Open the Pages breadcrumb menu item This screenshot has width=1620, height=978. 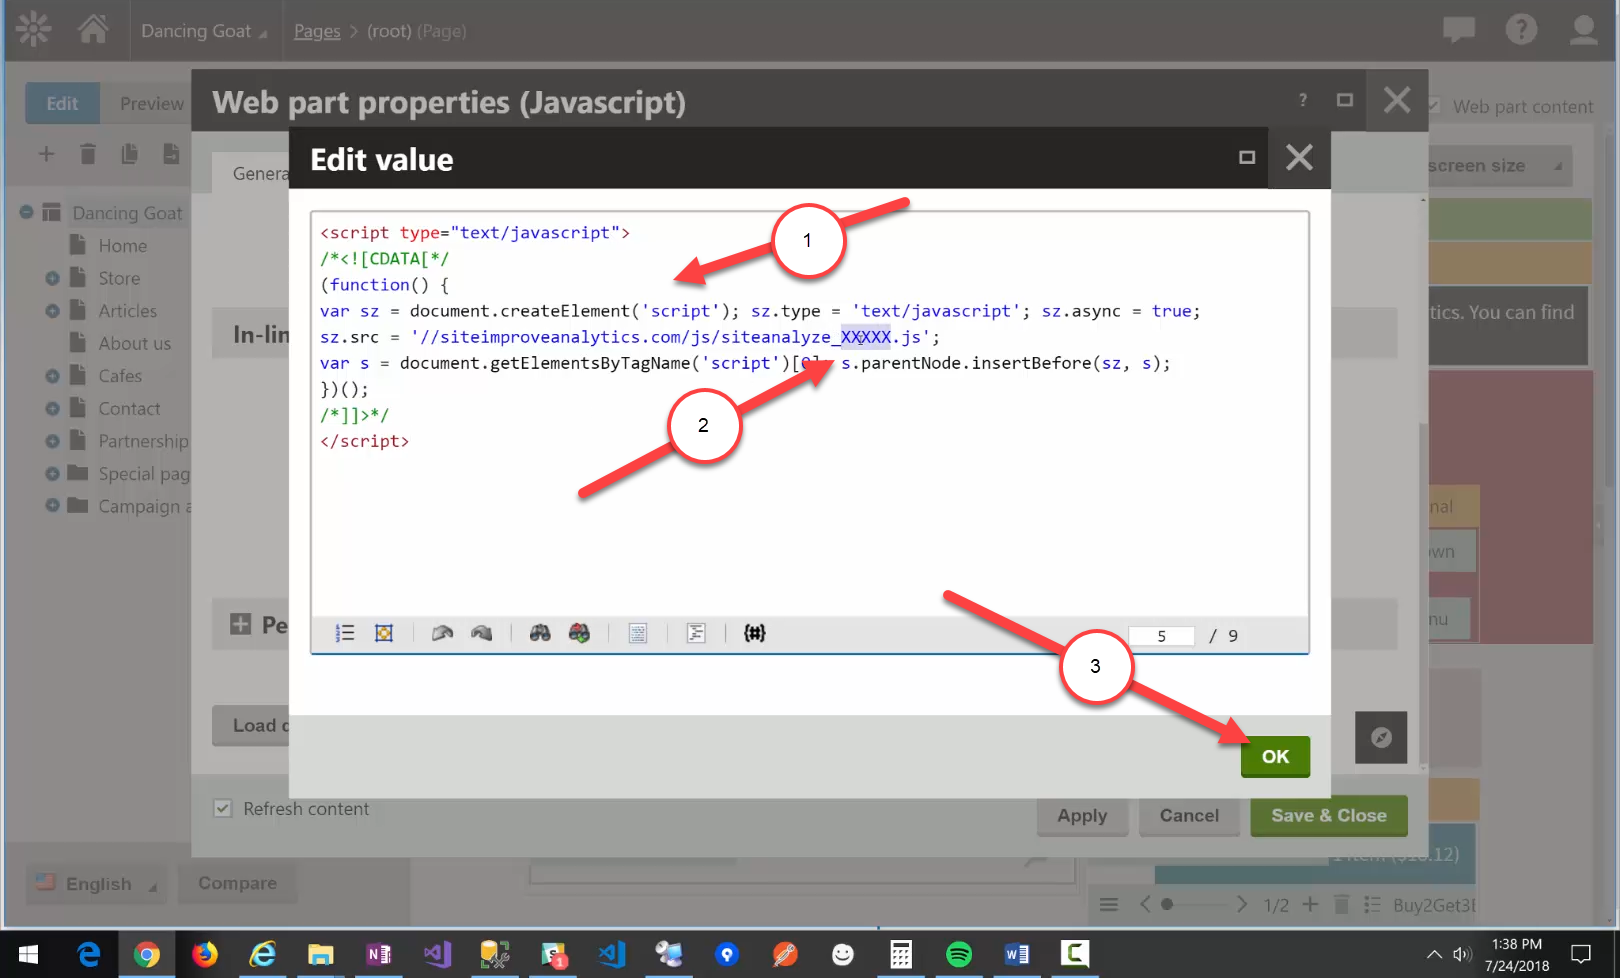pyautogui.click(x=316, y=31)
